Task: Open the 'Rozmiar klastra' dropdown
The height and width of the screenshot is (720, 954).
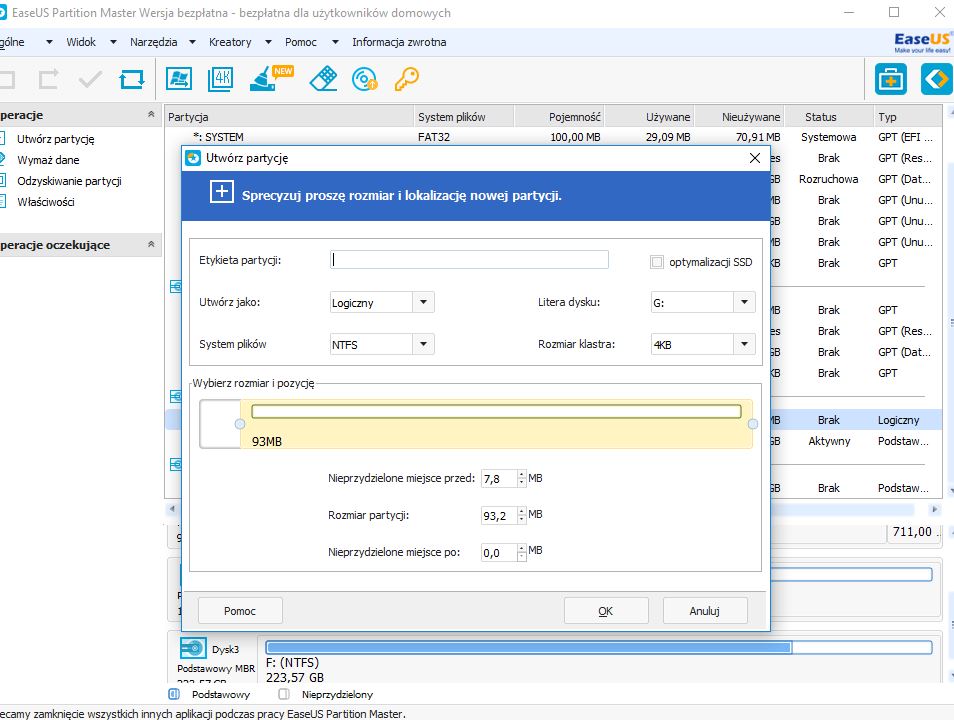Action: pos(744,345)
